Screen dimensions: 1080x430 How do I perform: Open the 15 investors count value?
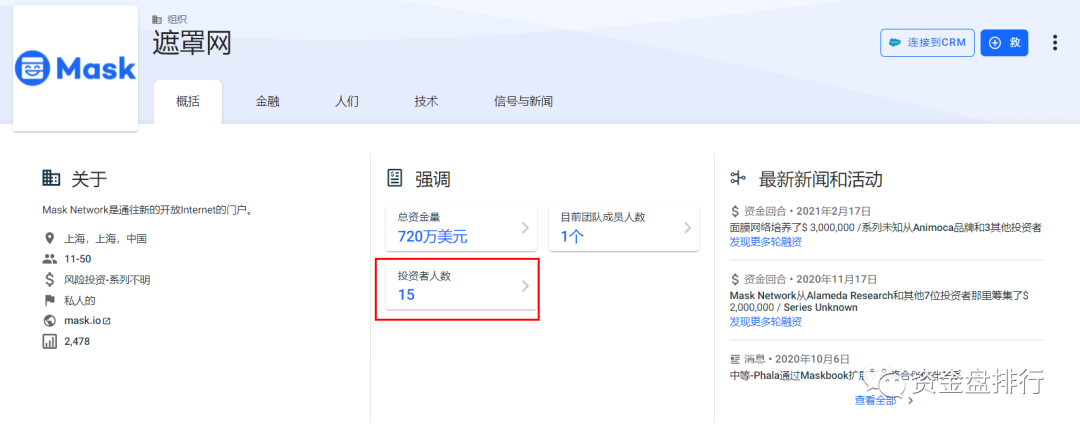point(406,295)
